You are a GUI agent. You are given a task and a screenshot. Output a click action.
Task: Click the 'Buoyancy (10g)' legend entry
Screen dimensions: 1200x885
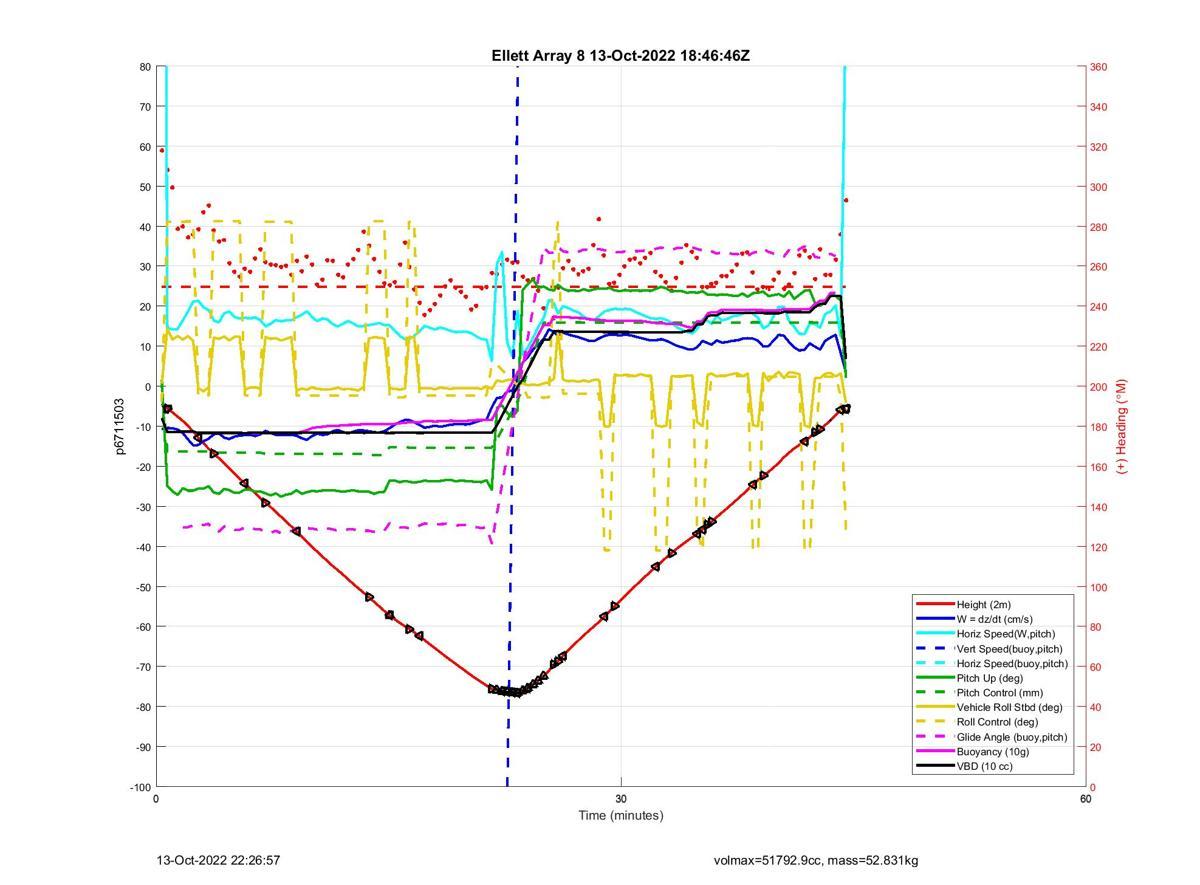[993, 751]
